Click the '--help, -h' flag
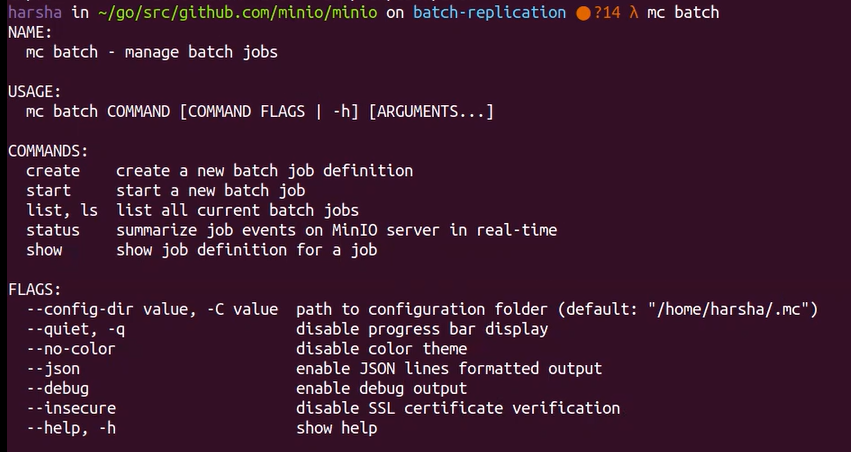This screenshot has width=851, height=452. pyautogui.click(x=71, y=428)
